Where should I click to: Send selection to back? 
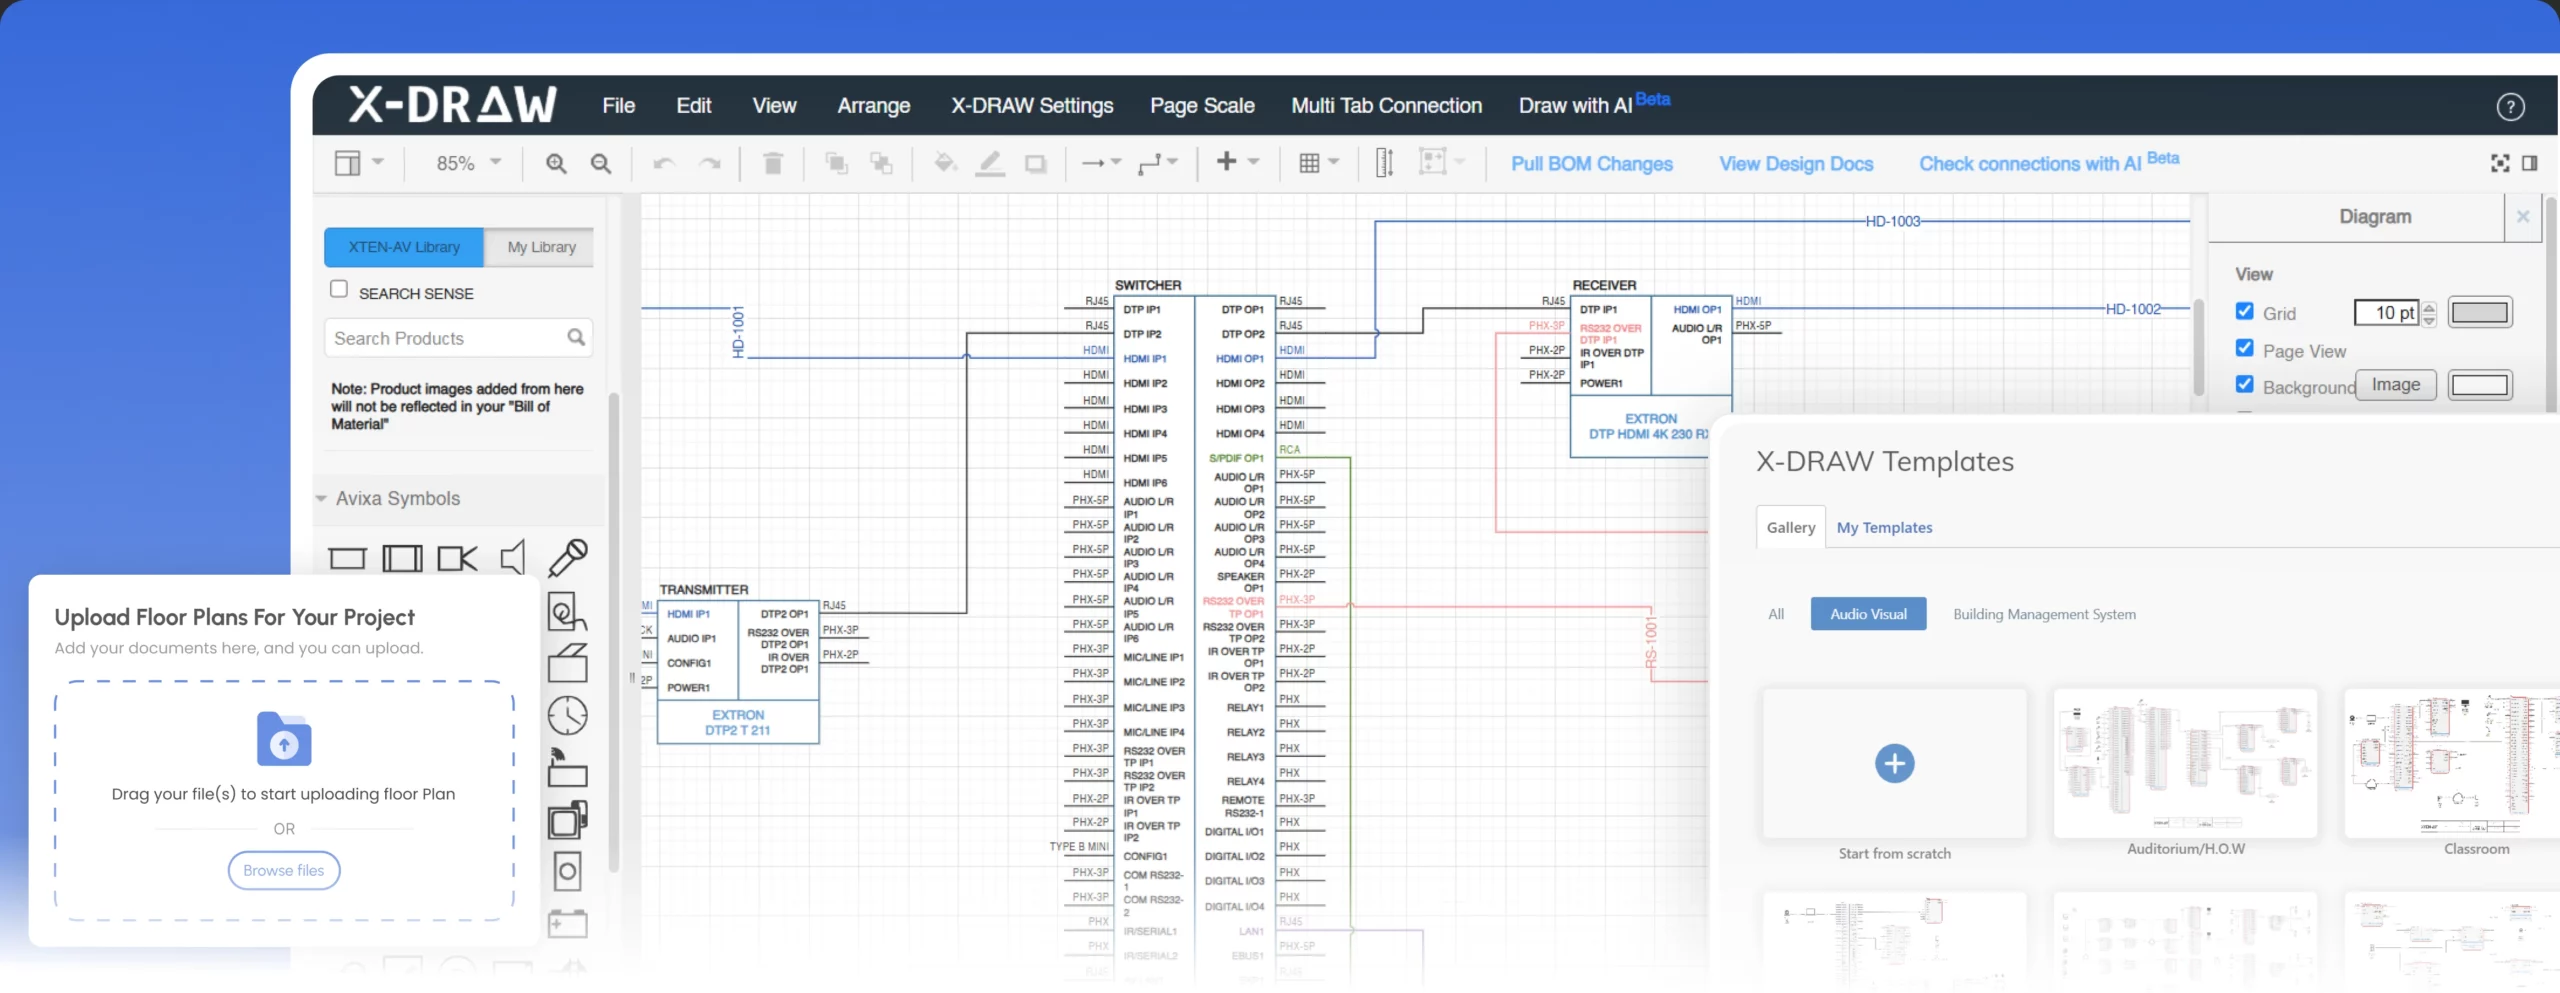[881, 163]
